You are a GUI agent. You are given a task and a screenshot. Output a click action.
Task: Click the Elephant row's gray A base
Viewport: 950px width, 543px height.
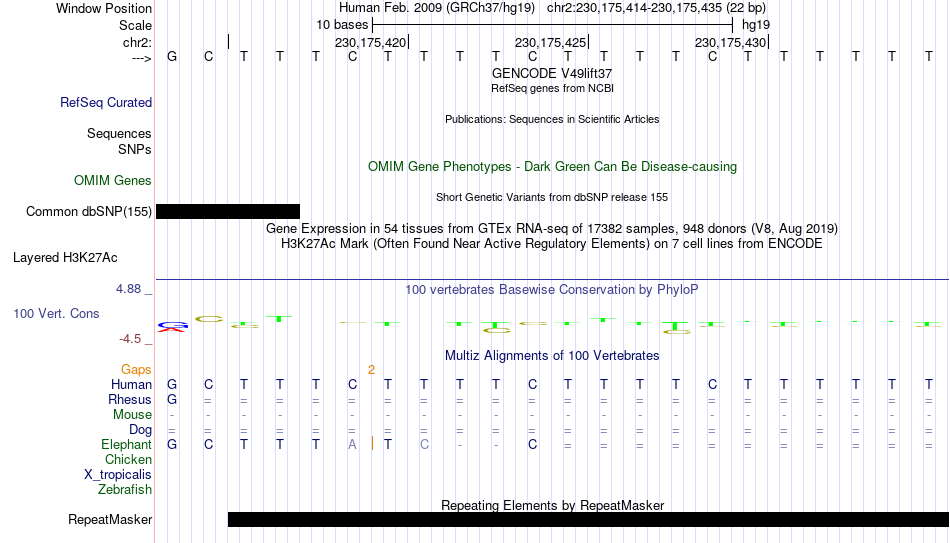click(352, 445)
